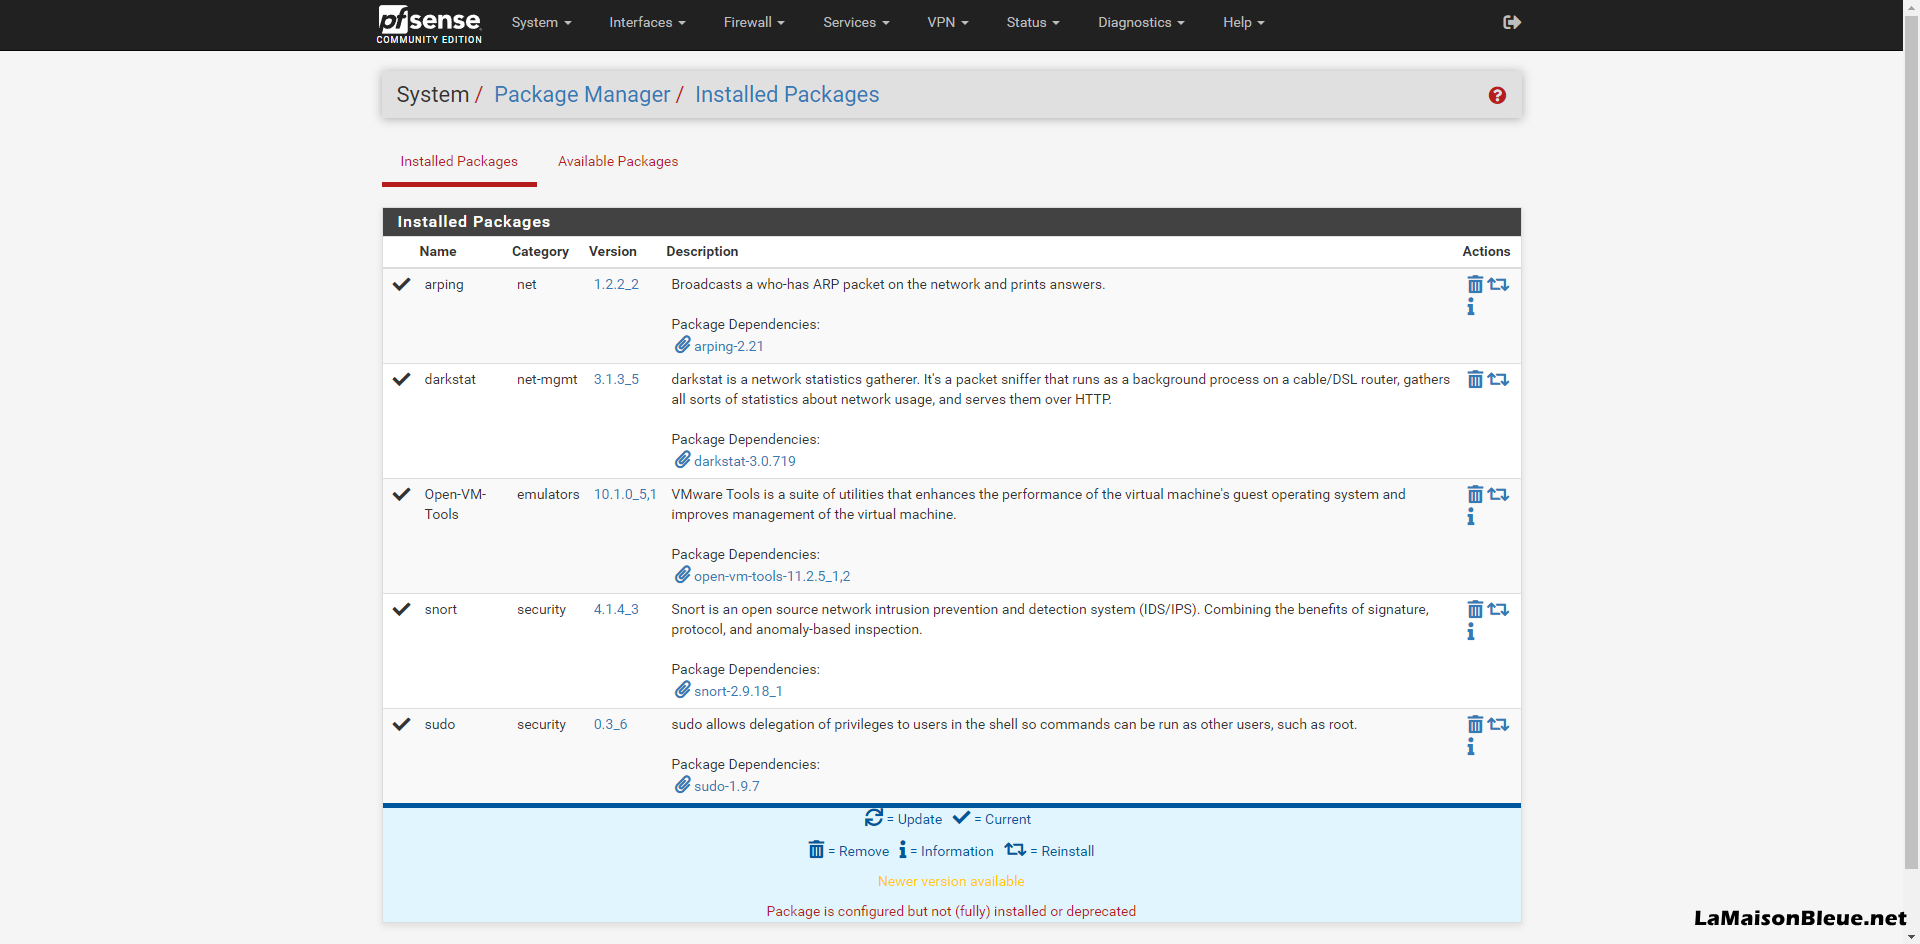Remove the snort package via trash icon

coord(1475,610)
